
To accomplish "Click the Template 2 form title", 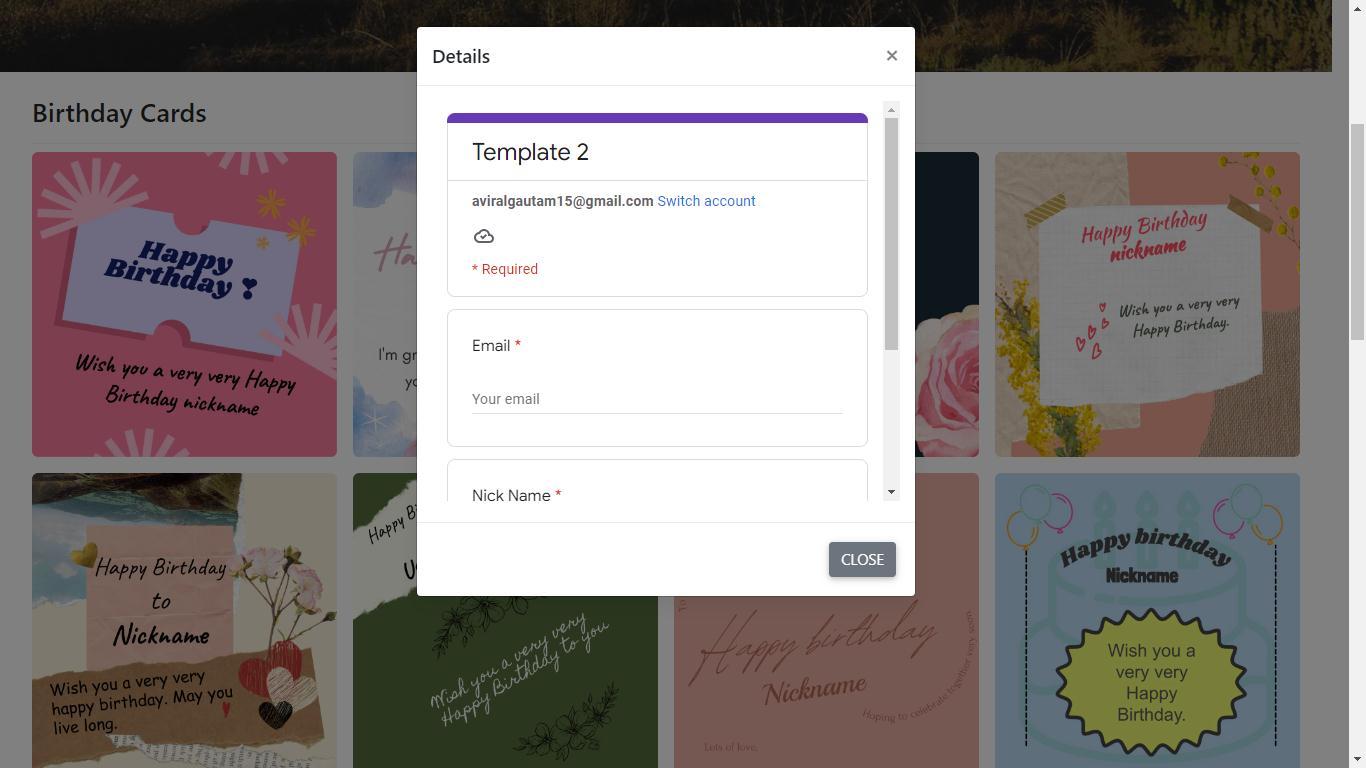I will pos(530,152).
